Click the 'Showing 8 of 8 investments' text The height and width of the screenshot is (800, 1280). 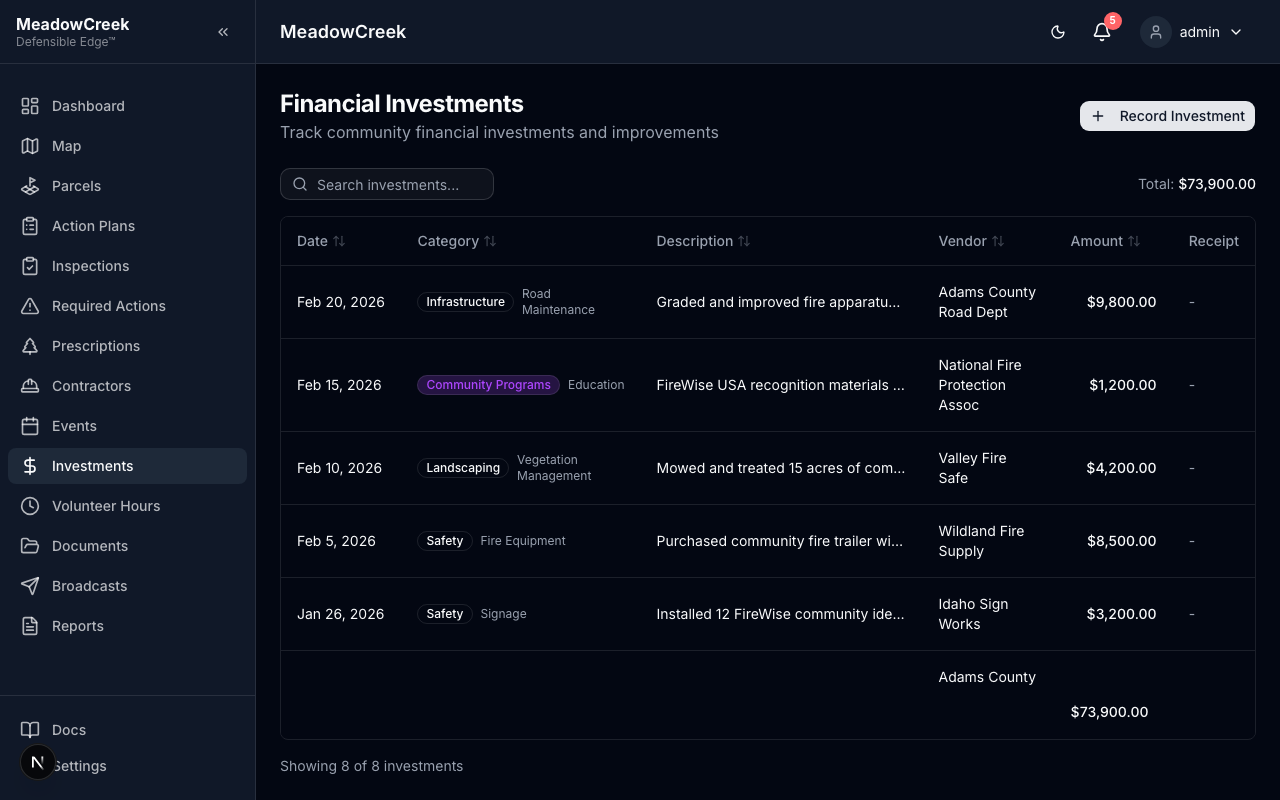pos(371,766)
